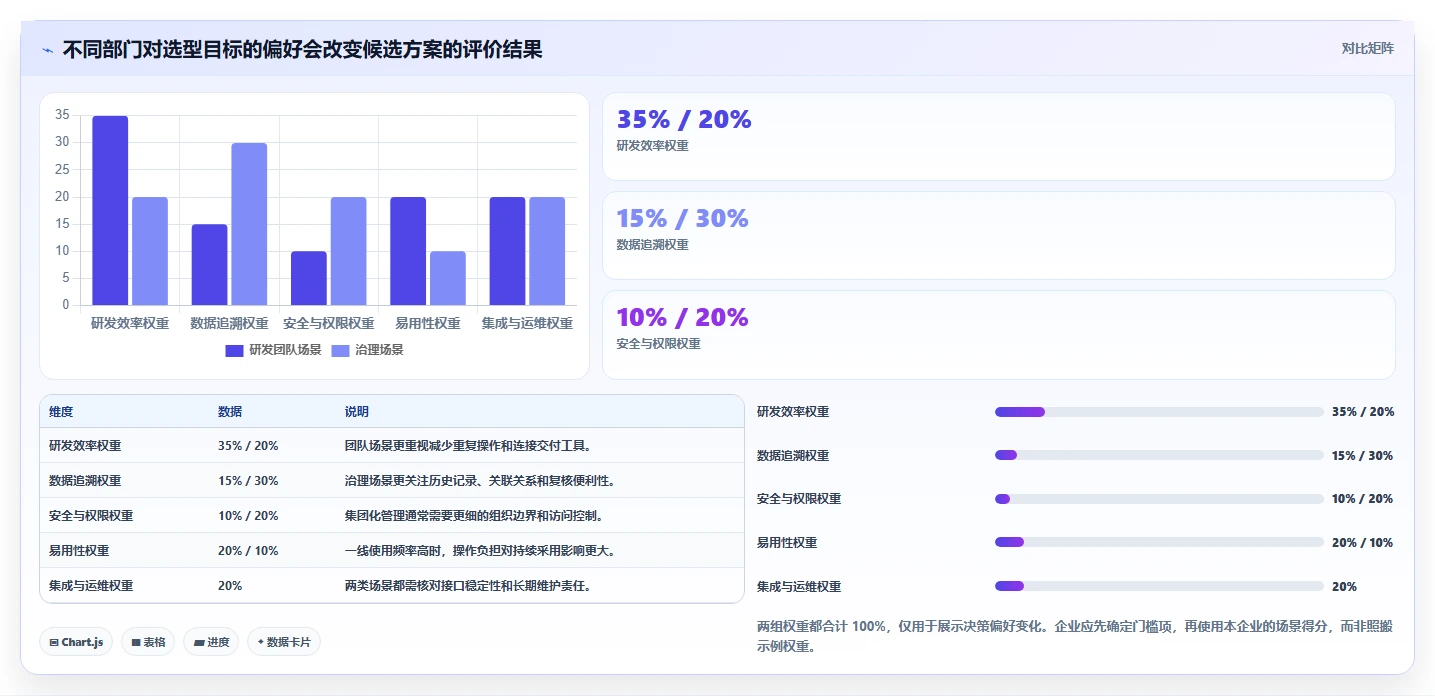Click the 表格 tag chip
The width and height of the screenshot is (1435, 696).
(148, 642)
